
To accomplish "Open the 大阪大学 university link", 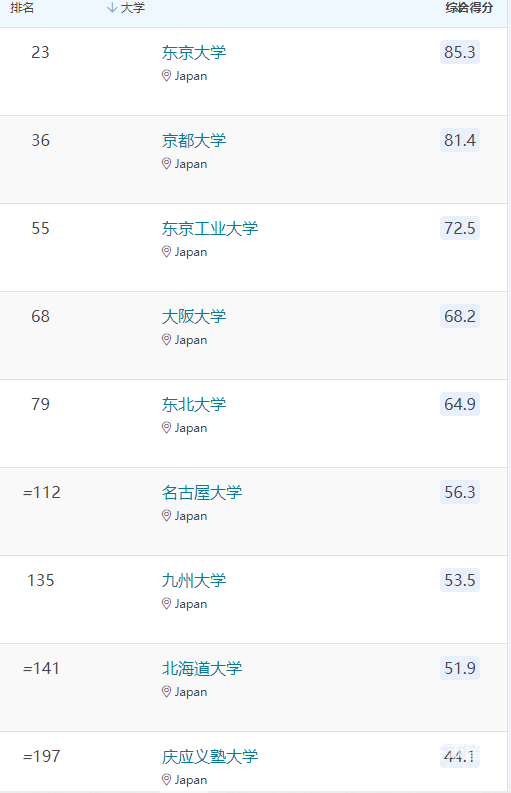I will pyautogui.click(x=194, y=317).
